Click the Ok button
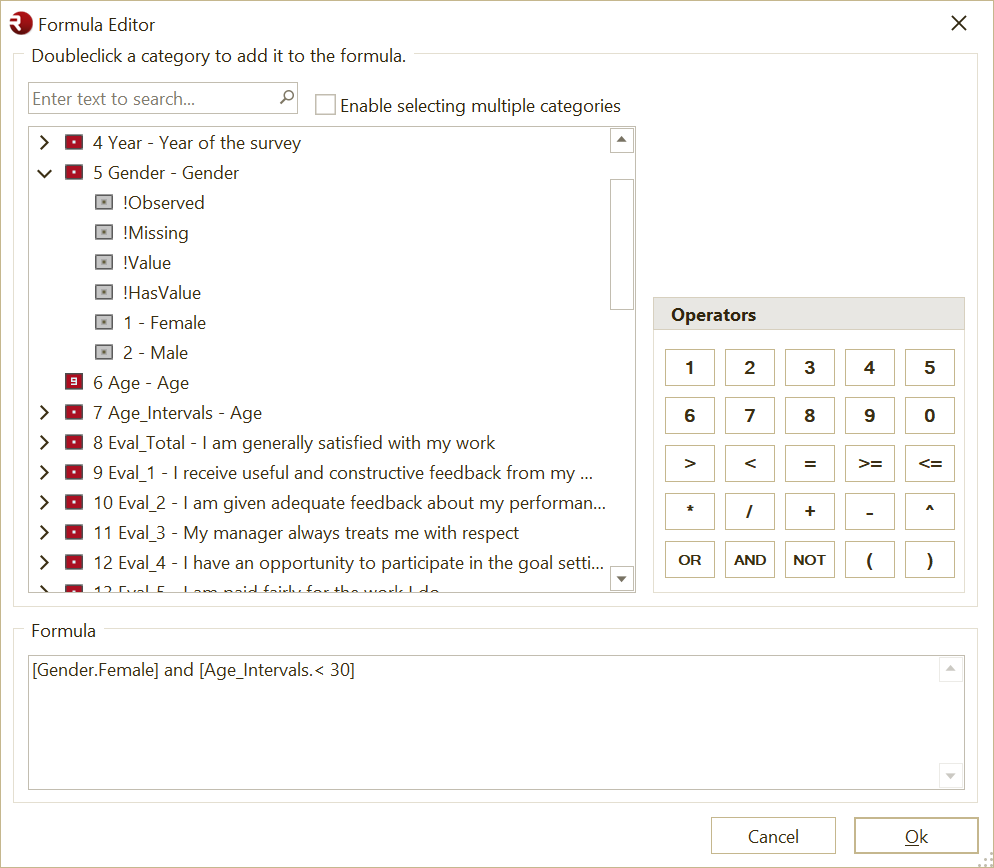 click(x=915, y=835)
